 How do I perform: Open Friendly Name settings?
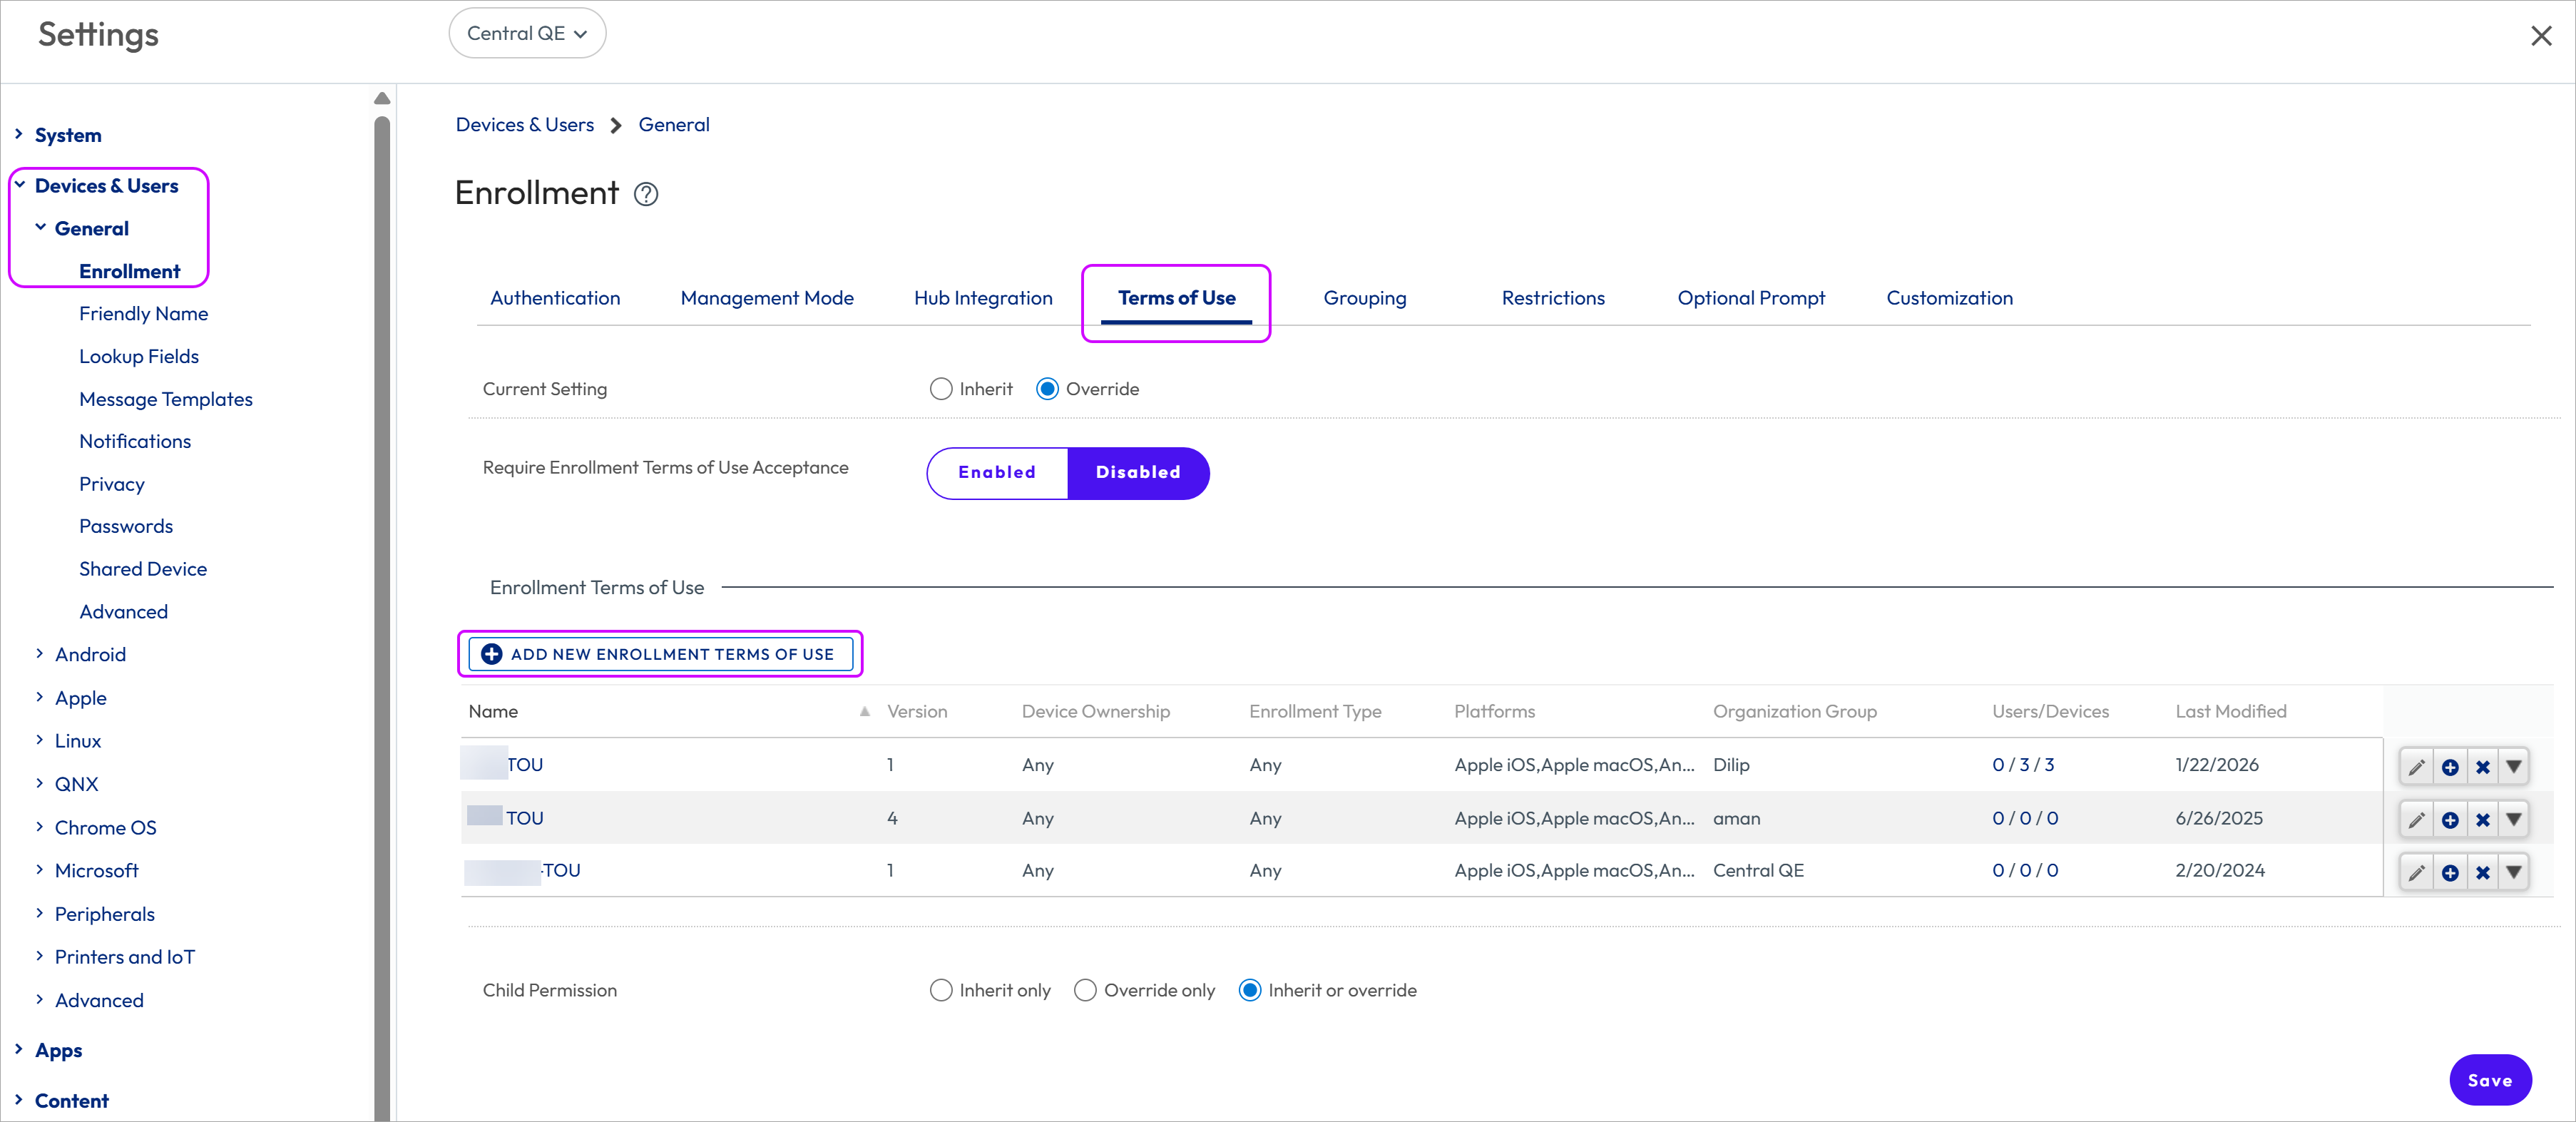[143, 314]
